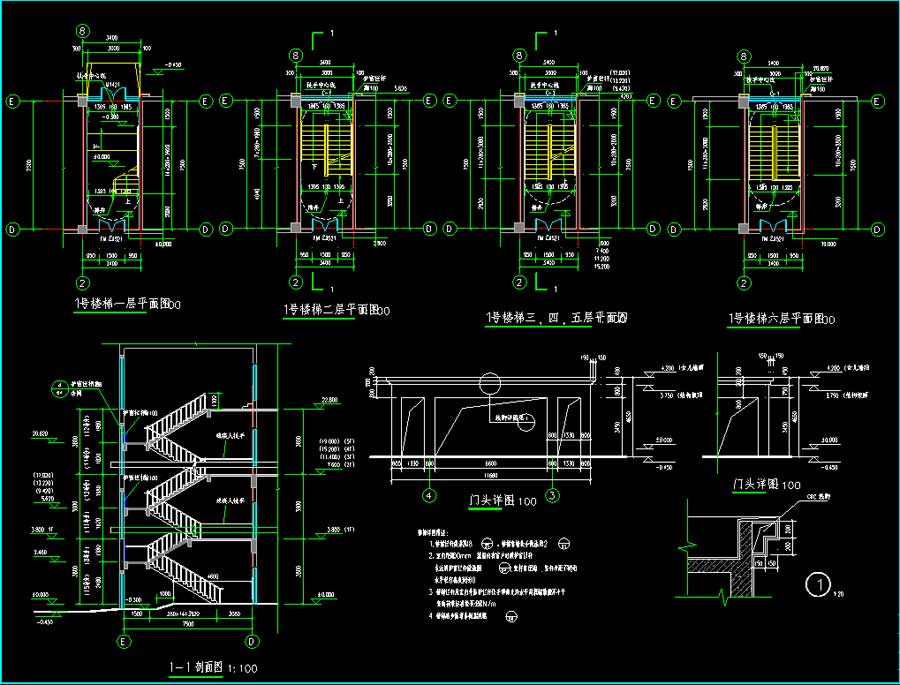
Task: Select the 1号楼梯三、四、五层平面图 title
Action: (556, 318)
